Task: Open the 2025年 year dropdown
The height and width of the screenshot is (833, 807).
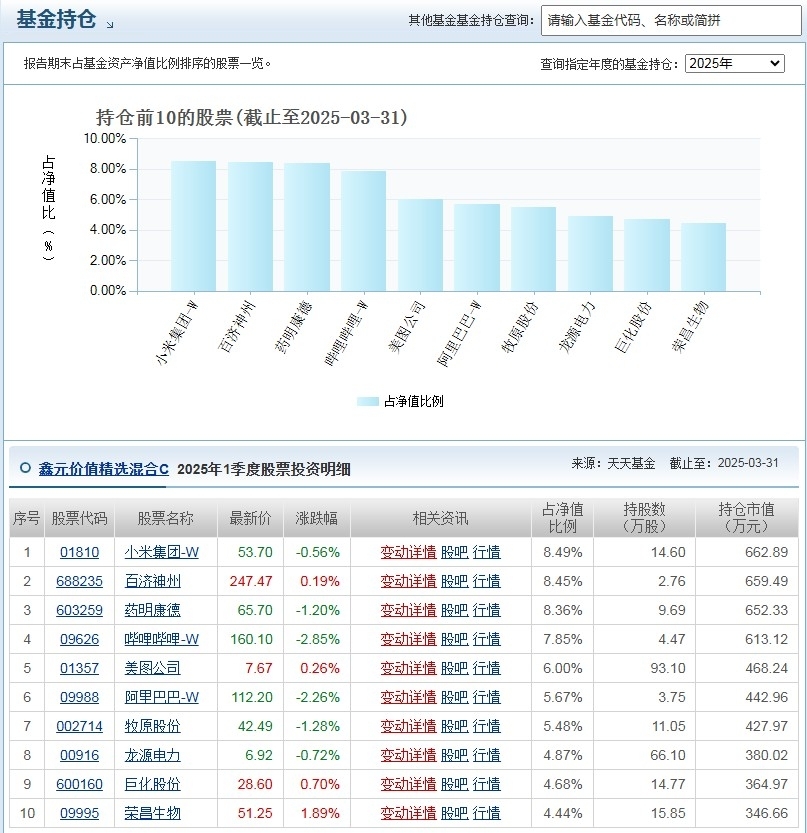Action: [x=734, y=64]
